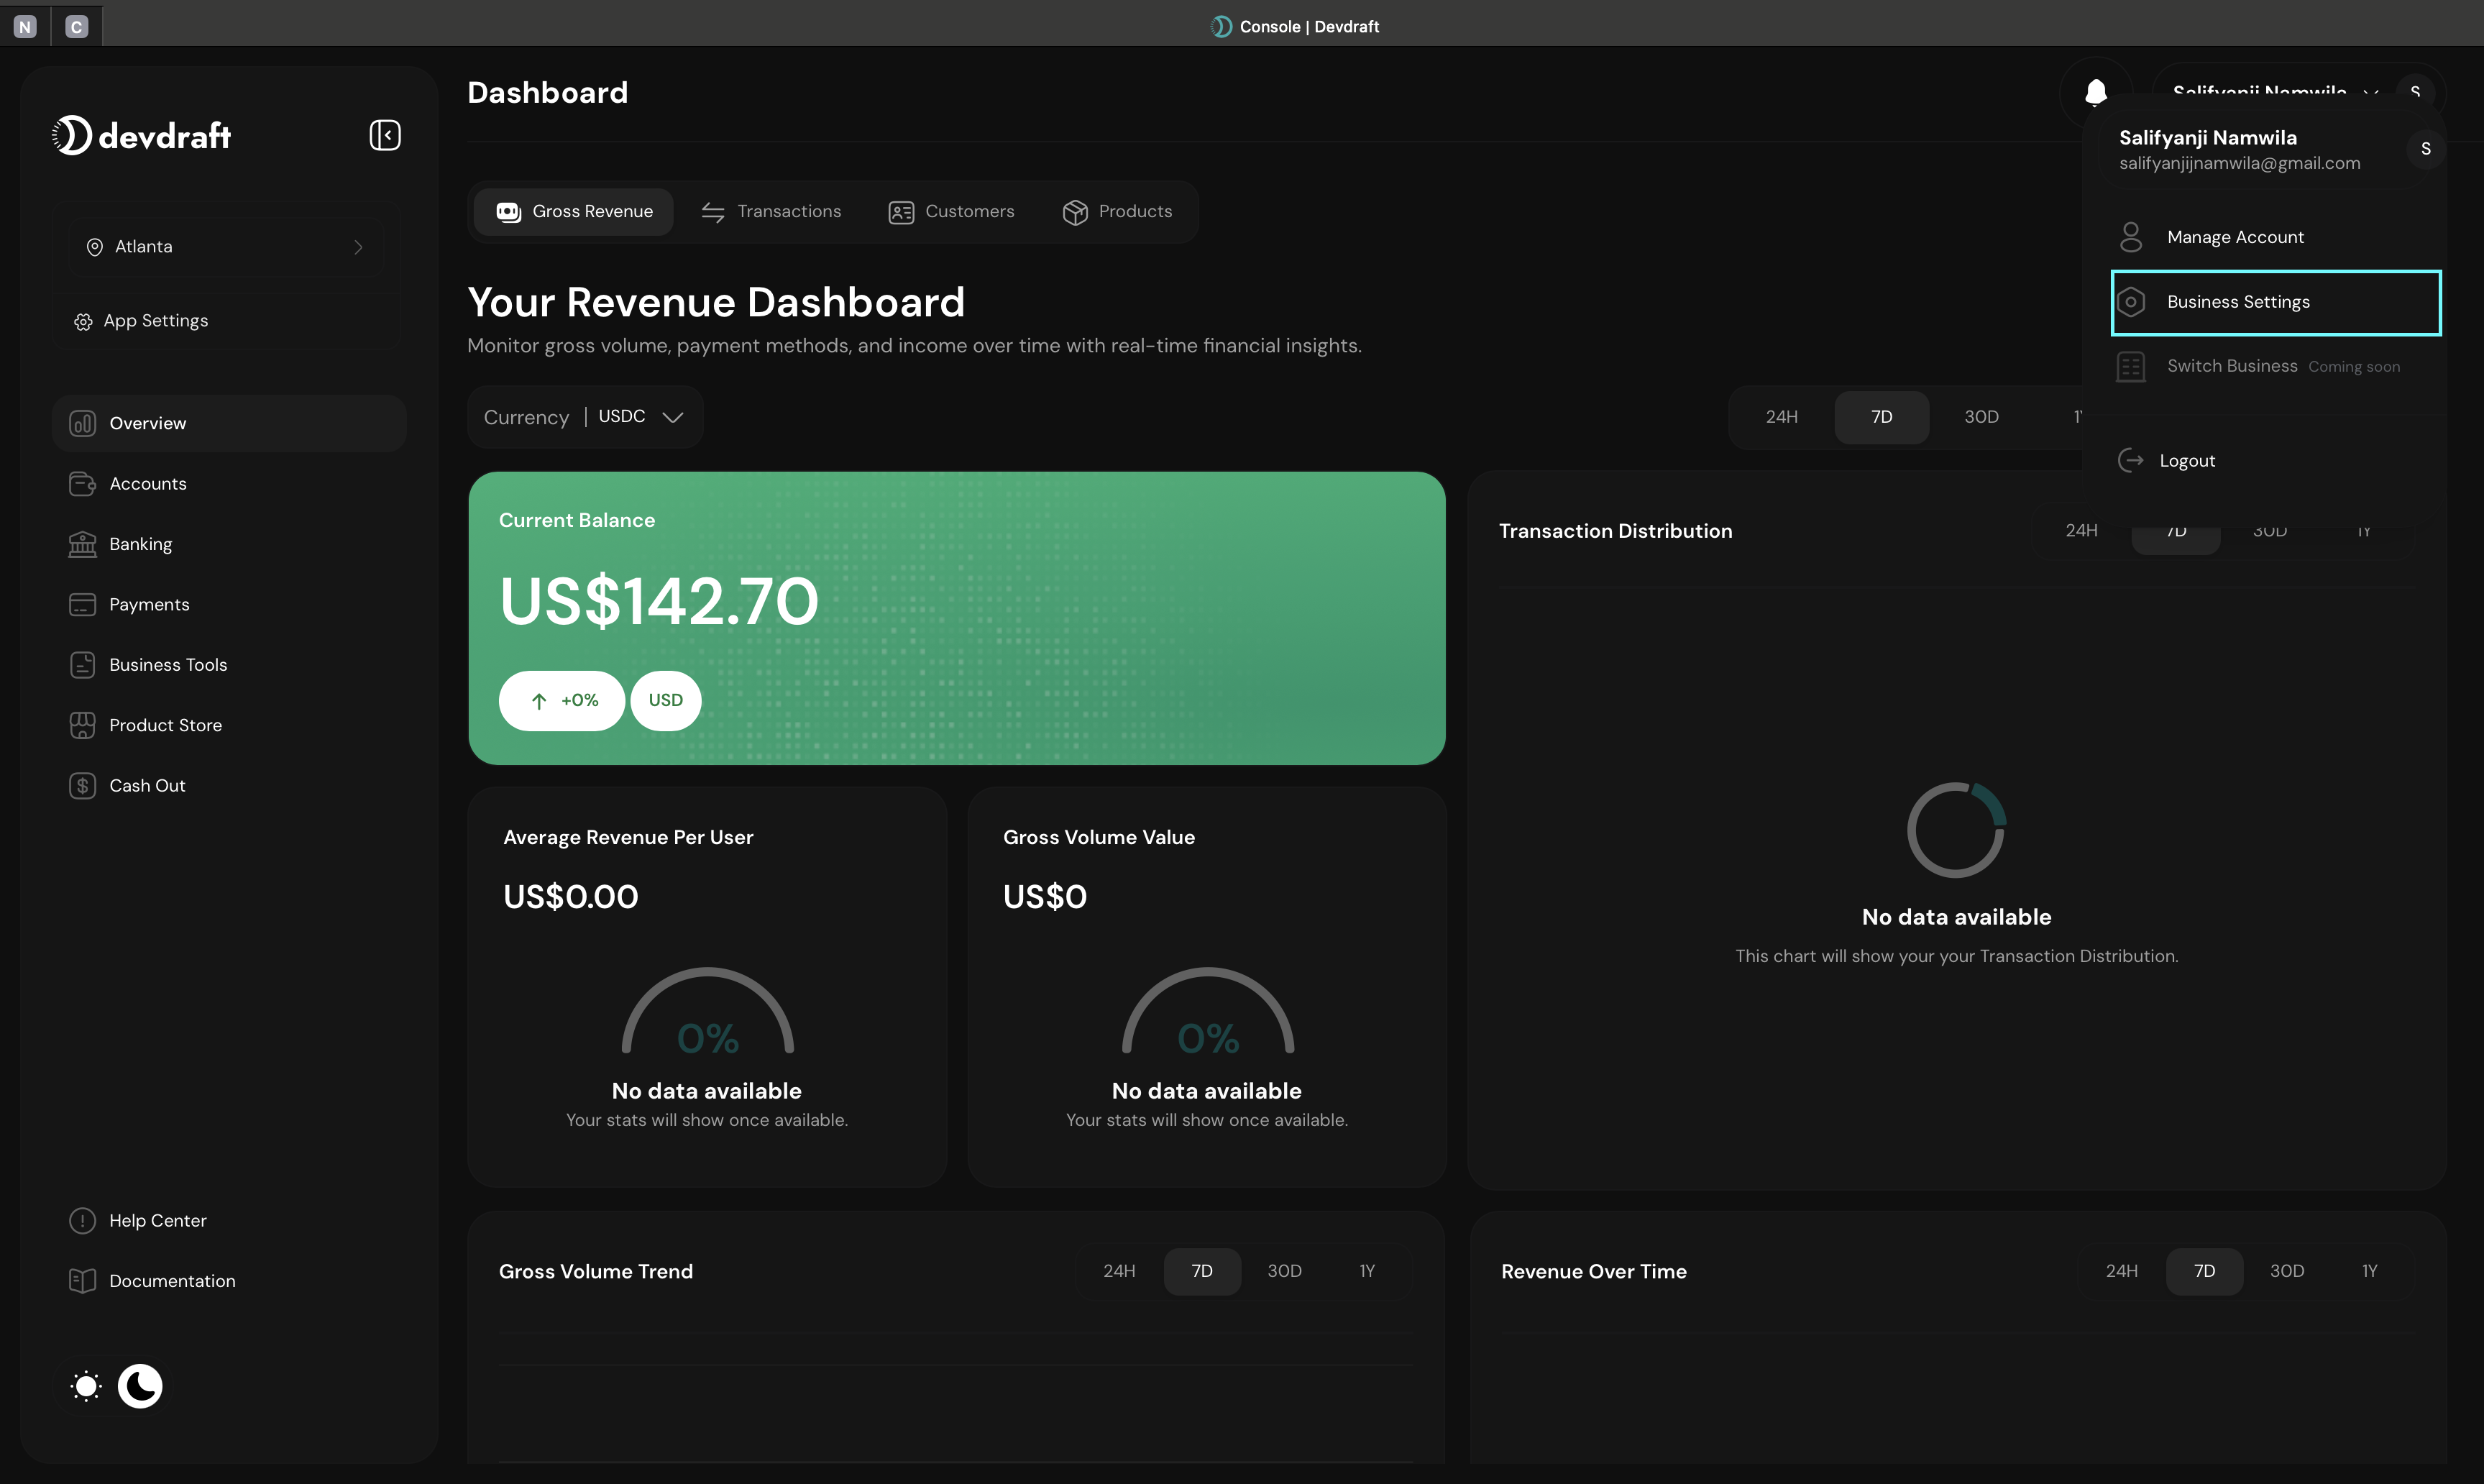
Task: Click Manage Account in the profile menu
Action: [x=2235, y=236]
